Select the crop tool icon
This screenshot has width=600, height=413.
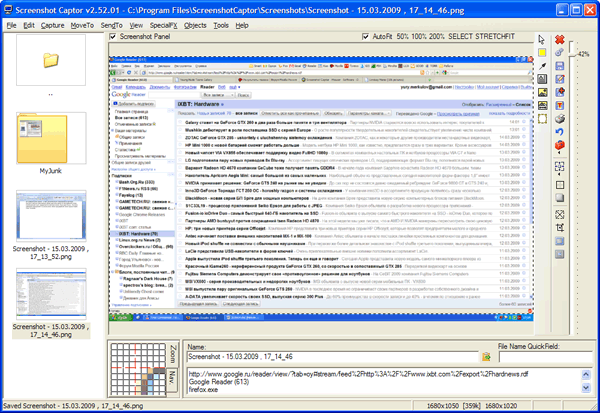559,228
